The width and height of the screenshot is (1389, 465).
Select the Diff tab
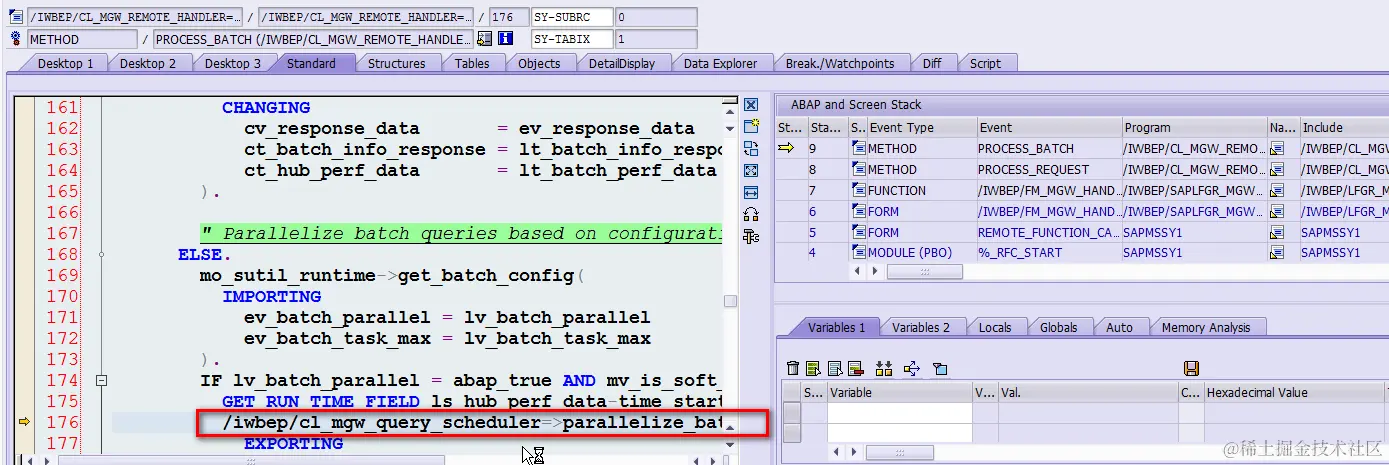click(x=931, y=63)
